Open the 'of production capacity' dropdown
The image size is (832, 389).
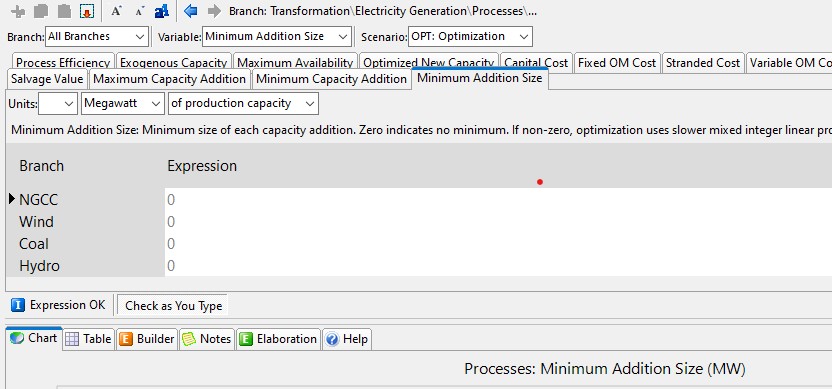coord(243,103)
